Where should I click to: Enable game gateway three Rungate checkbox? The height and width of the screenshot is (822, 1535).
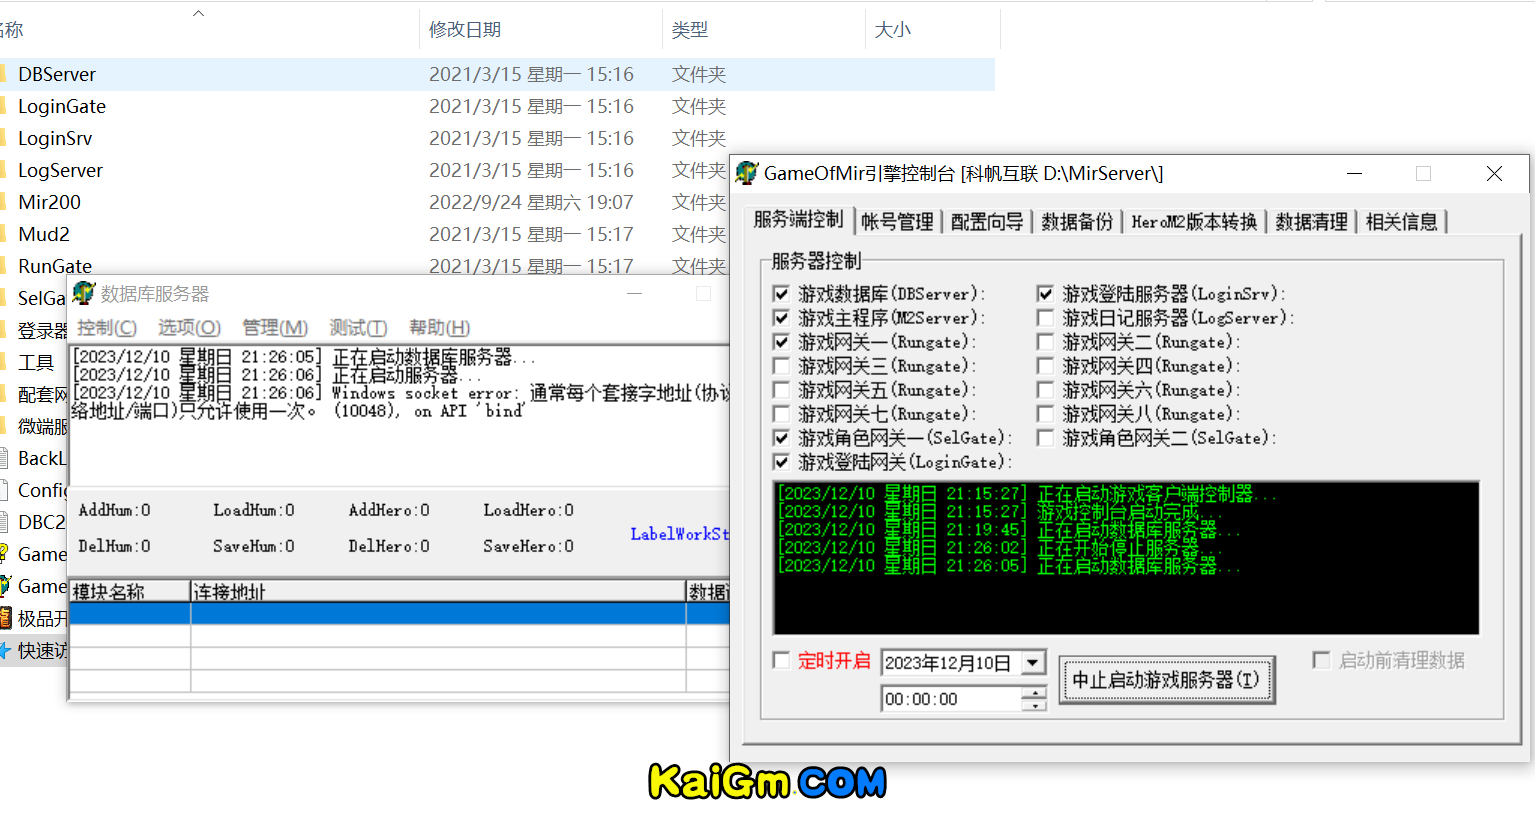click(x=781, y=366)
